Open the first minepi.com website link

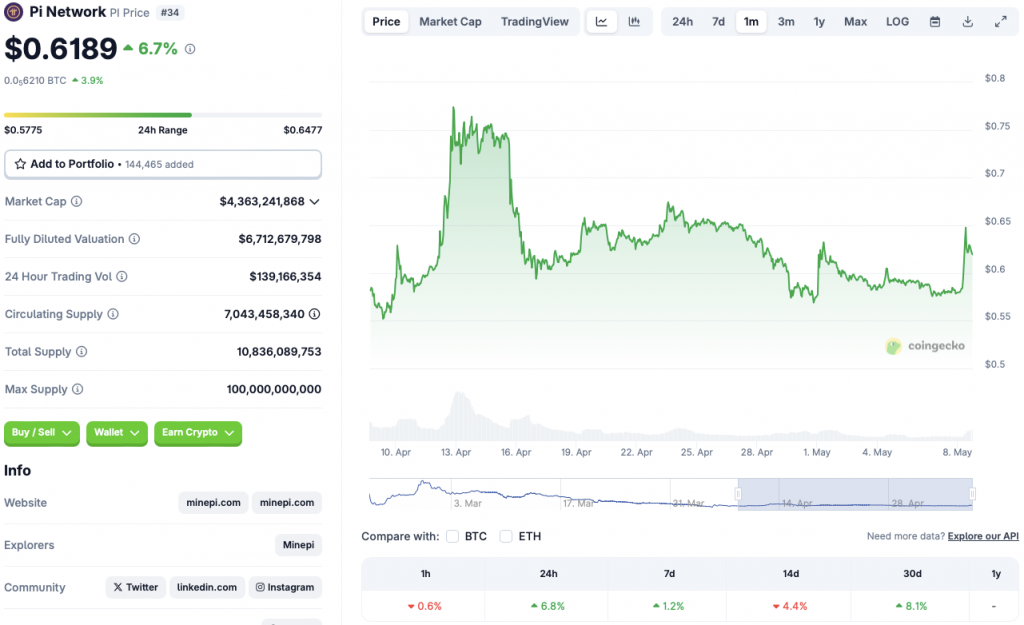[213, 503]
